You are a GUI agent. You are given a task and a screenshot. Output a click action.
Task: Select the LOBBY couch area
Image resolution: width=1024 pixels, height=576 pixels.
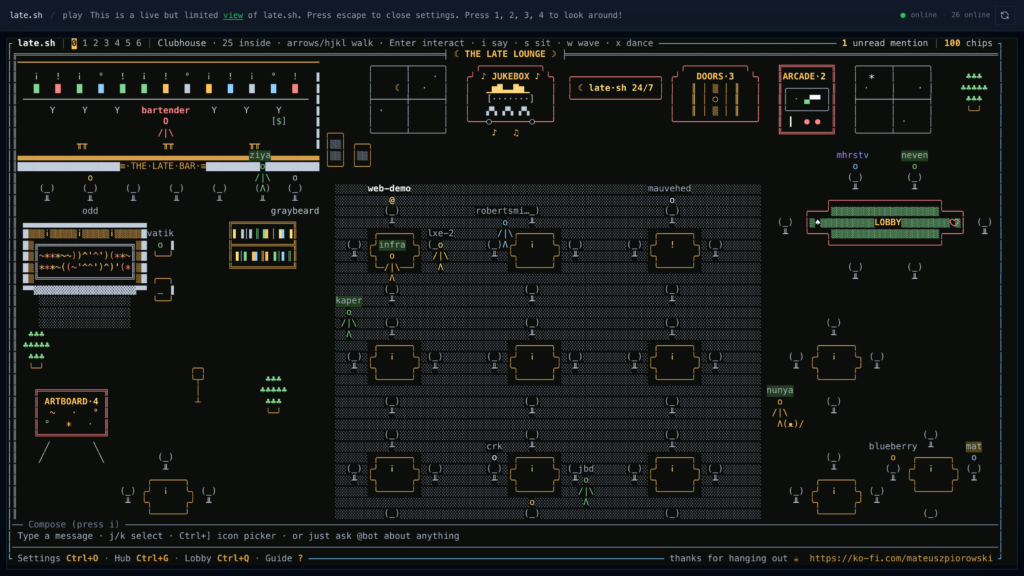tap(885, 223)
